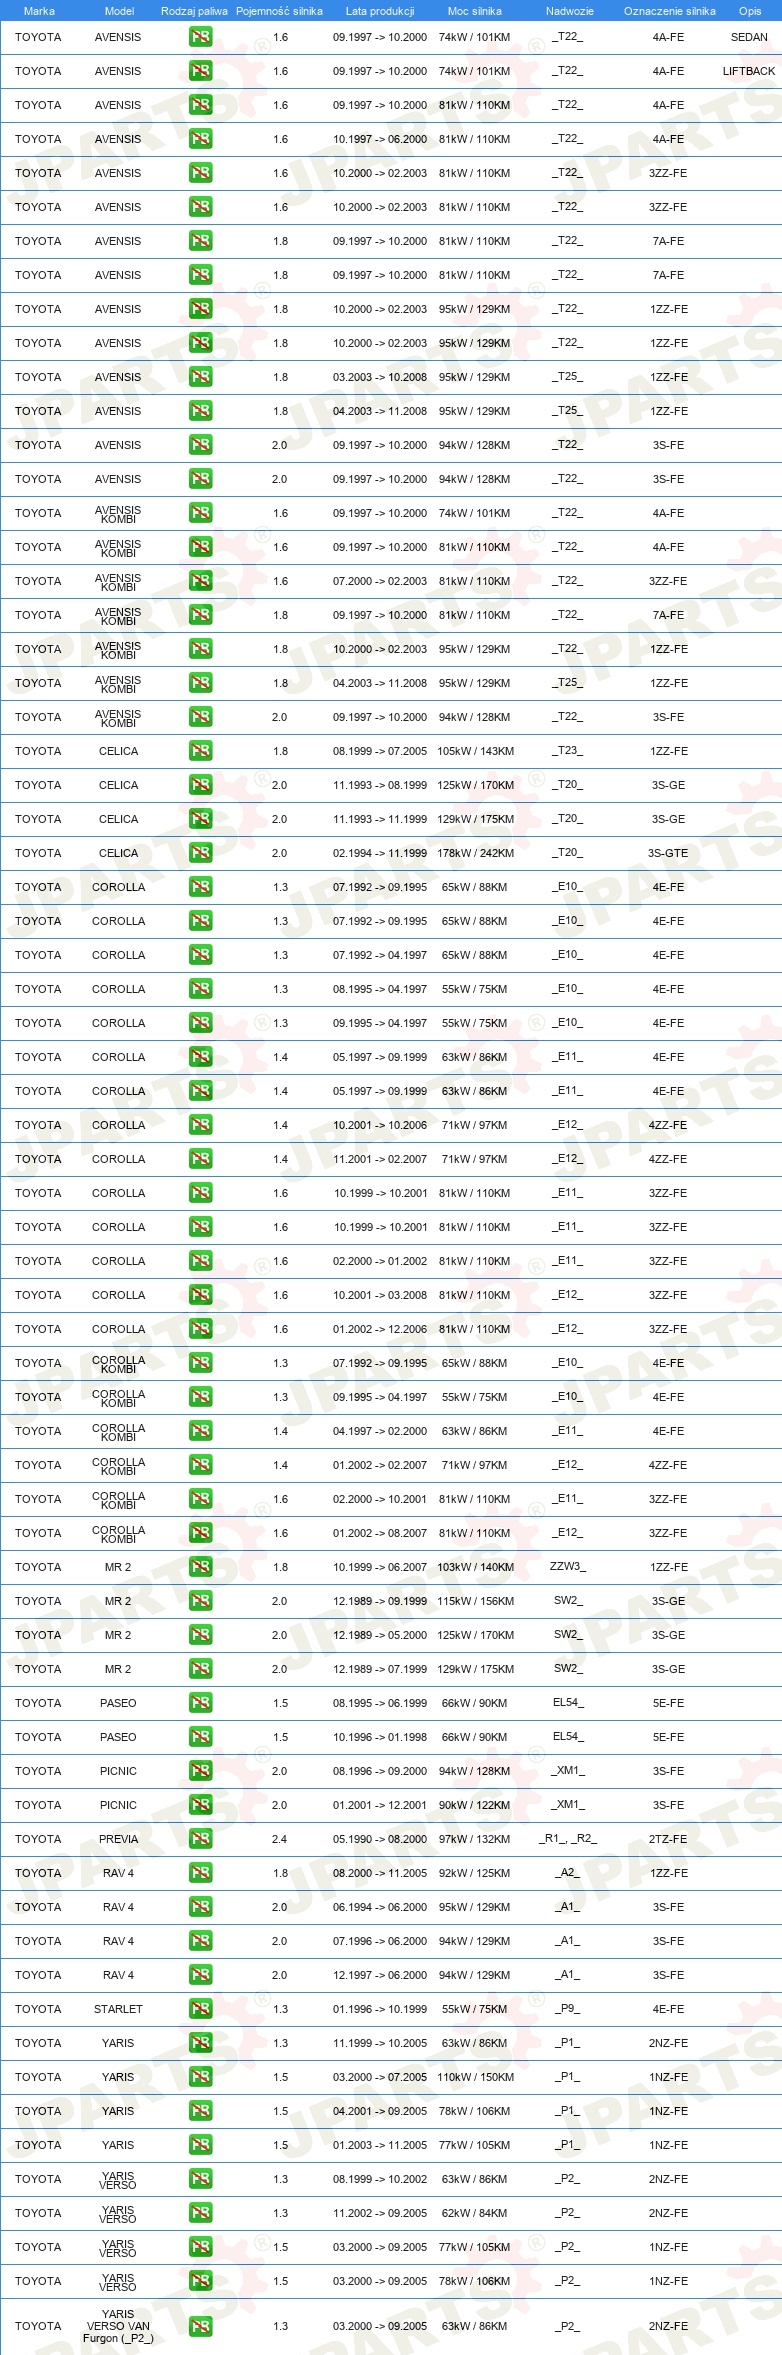The width and height of the screenshot is (782, 2355).
Task: Click the '110kW / 150KM' power cell
Action: 475,2077
